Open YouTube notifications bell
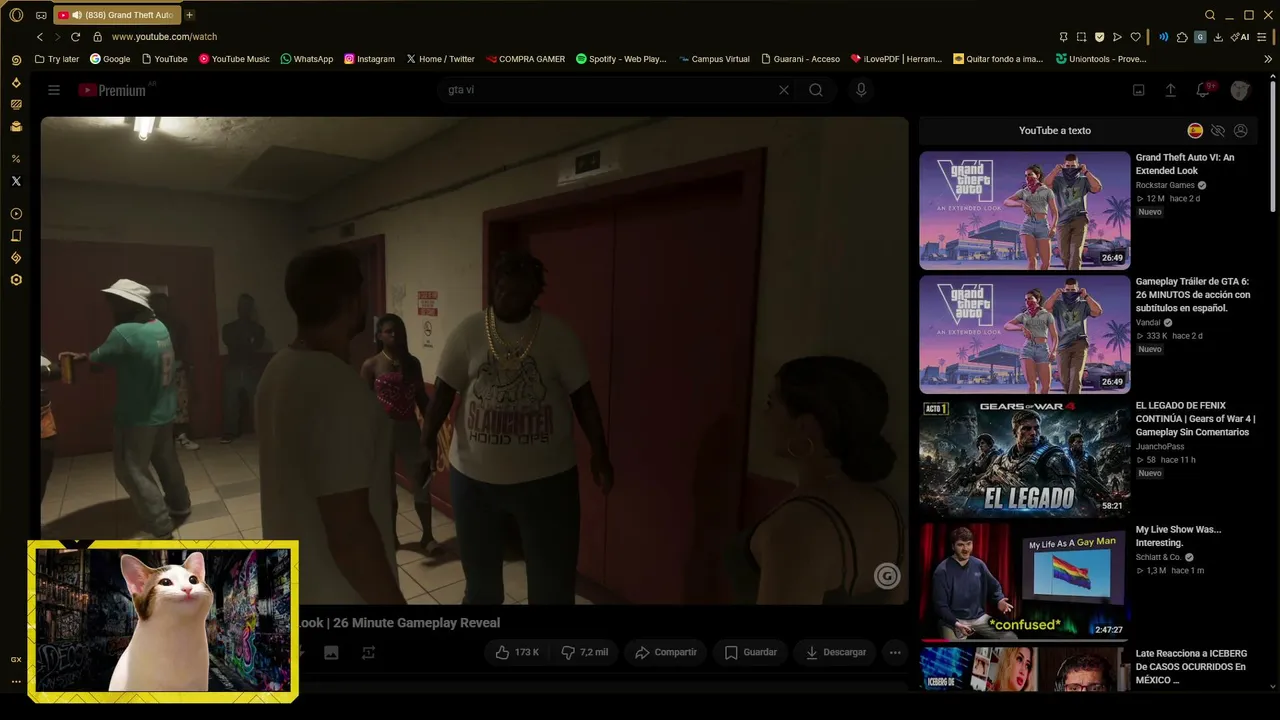 tap(1203, 90)
